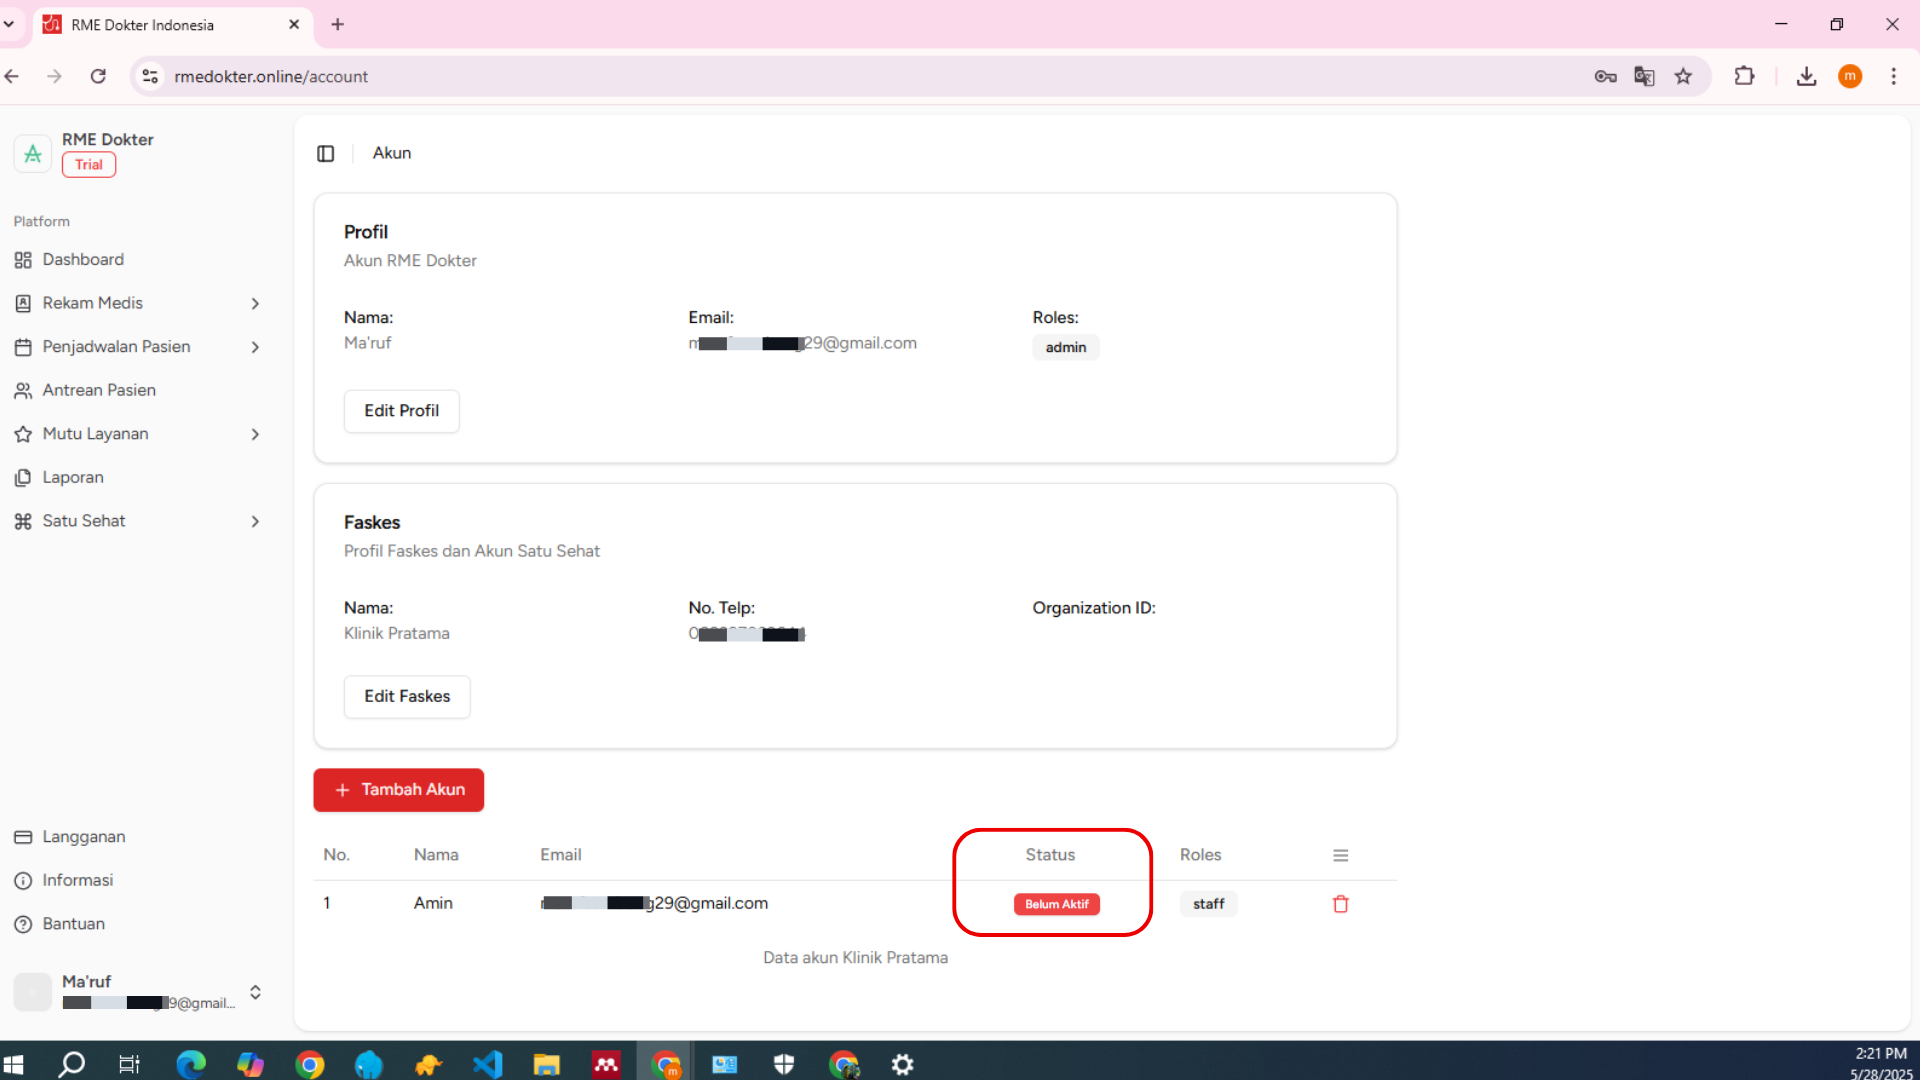1920x1080 pixels.
Task: Expand Penjadwalan Pasien submenu
Action: point(255,347)
